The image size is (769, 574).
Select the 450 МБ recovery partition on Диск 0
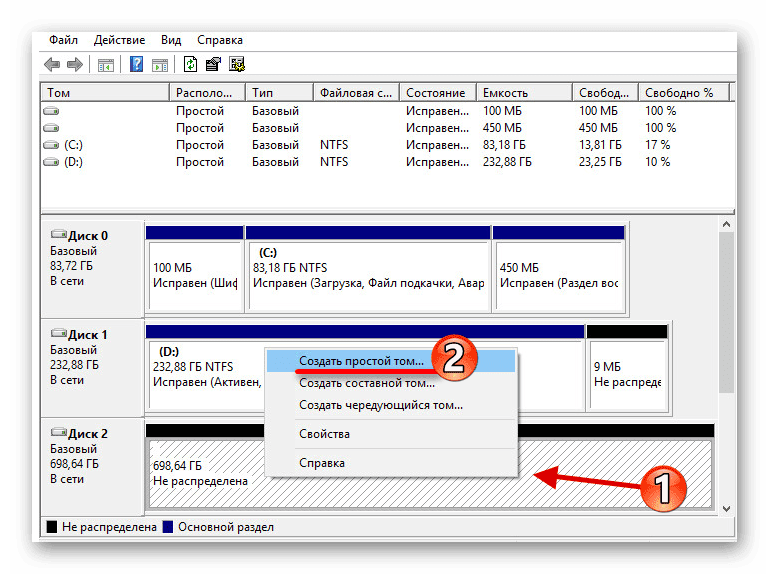(559, 269)
